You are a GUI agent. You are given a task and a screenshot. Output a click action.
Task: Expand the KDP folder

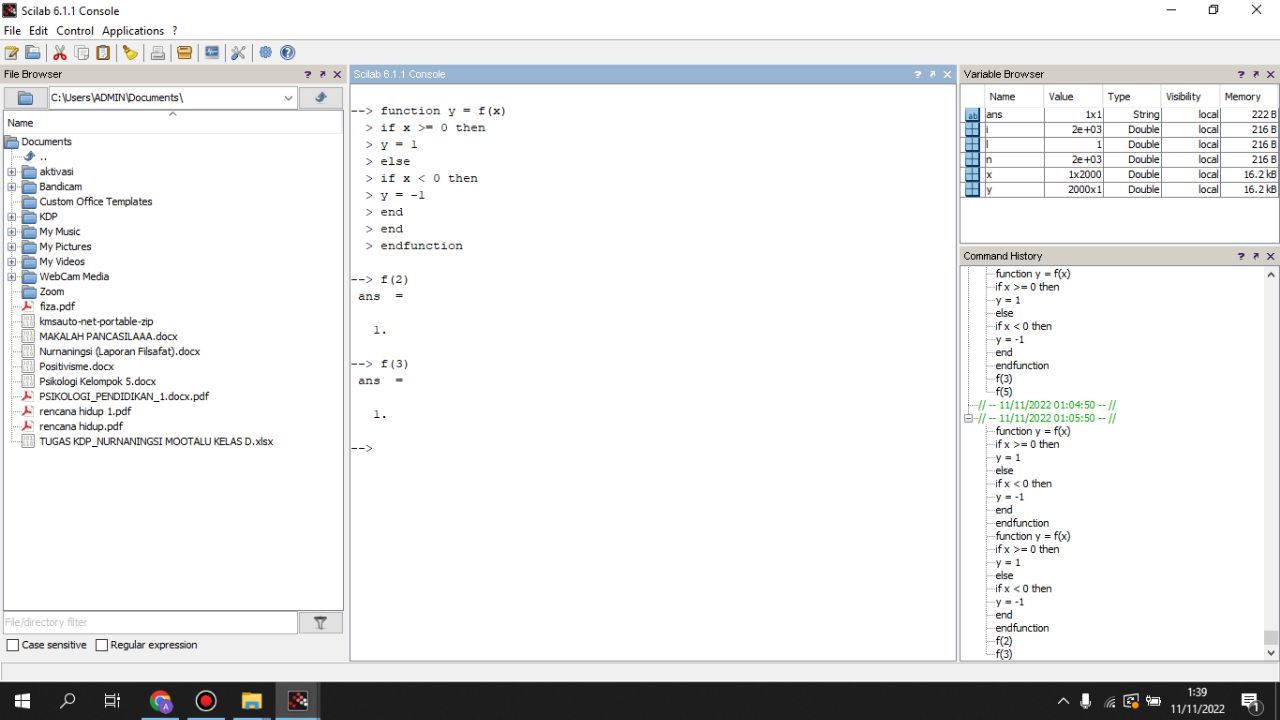click(12, 217)
